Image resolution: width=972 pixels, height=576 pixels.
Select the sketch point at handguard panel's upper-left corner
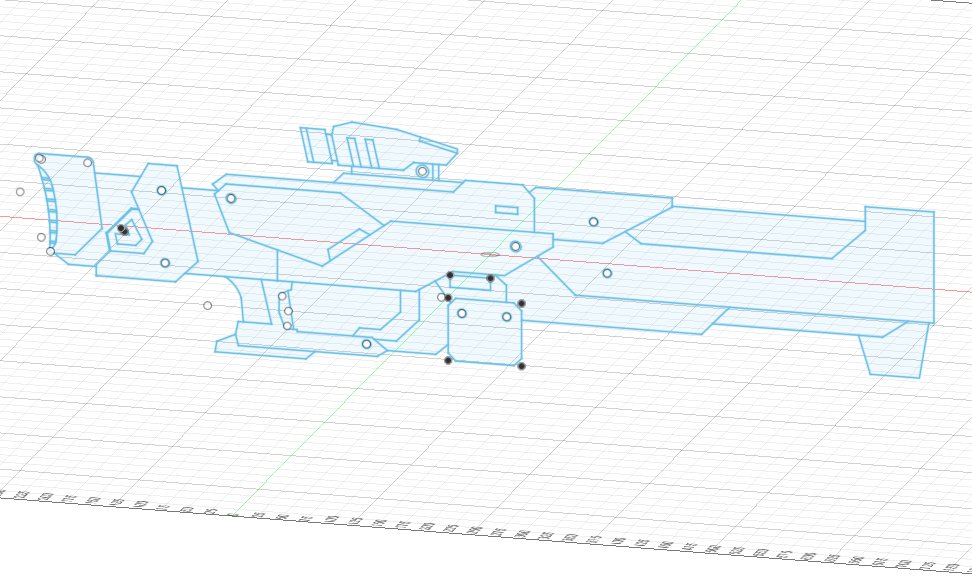point(231,198)
